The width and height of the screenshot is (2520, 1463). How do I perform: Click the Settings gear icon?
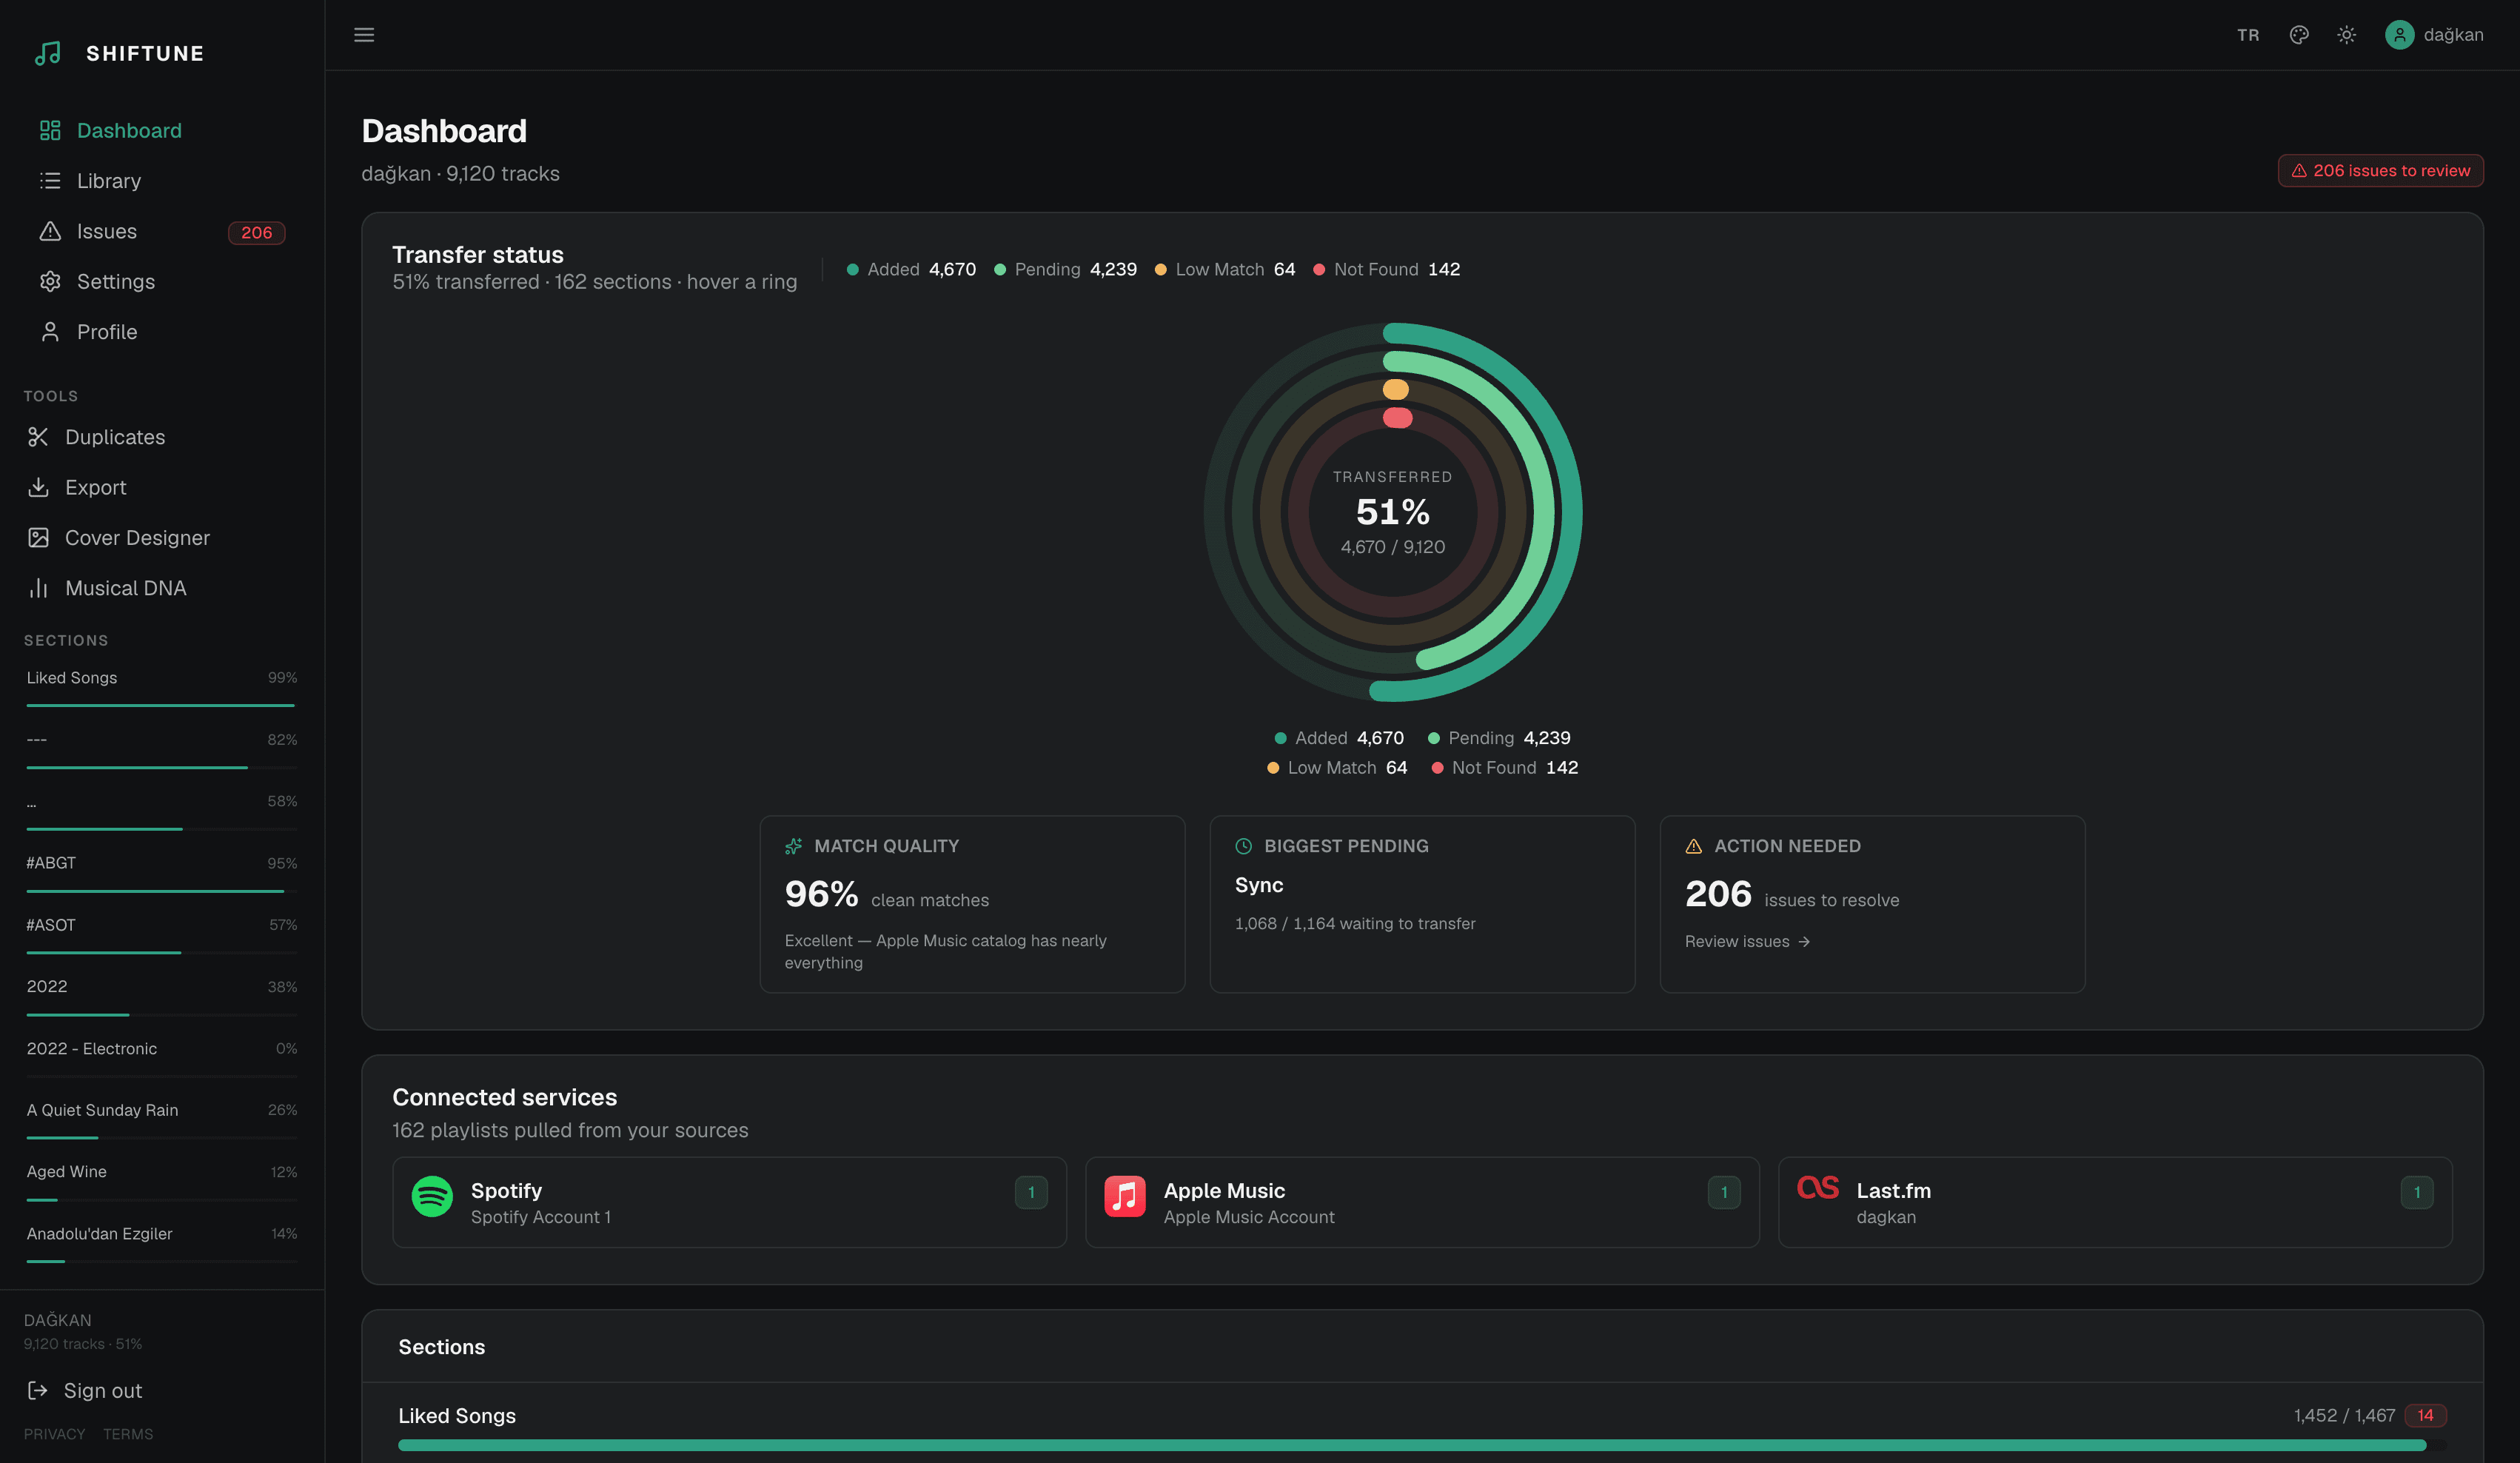tap(50, 282)
